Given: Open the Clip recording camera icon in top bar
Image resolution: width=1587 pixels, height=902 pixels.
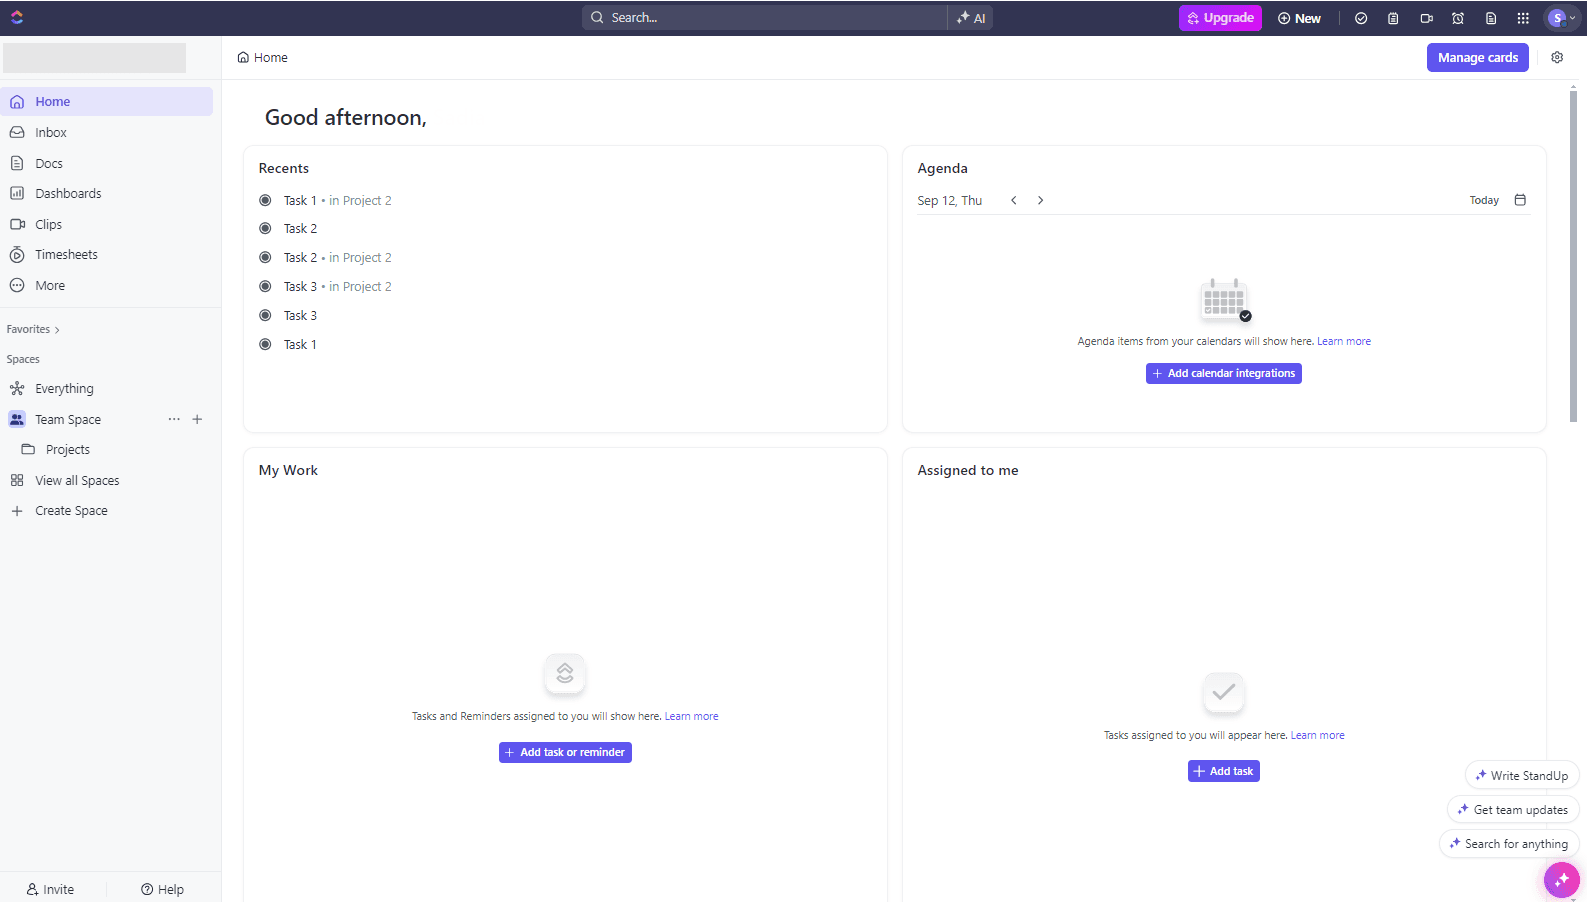Looking at the screenshot, I should pyautogui.click(x=1426, y=18).
